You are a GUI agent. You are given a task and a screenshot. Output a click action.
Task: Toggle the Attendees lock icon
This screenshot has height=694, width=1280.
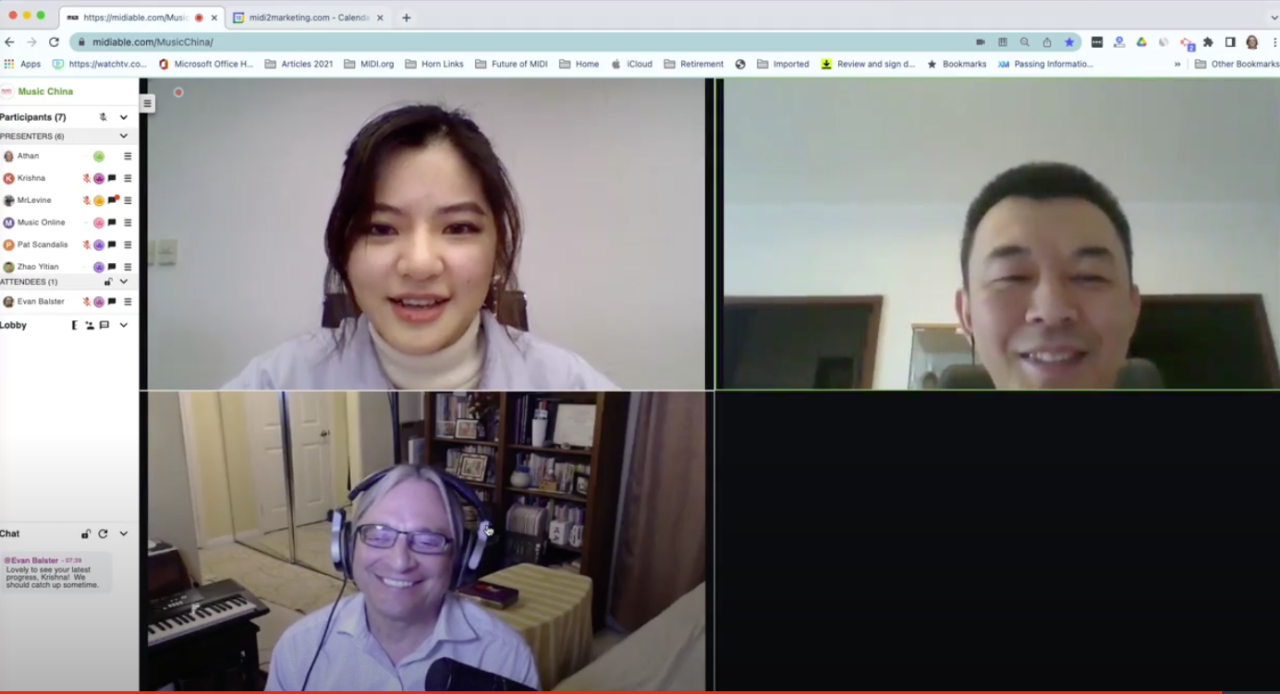108,282
